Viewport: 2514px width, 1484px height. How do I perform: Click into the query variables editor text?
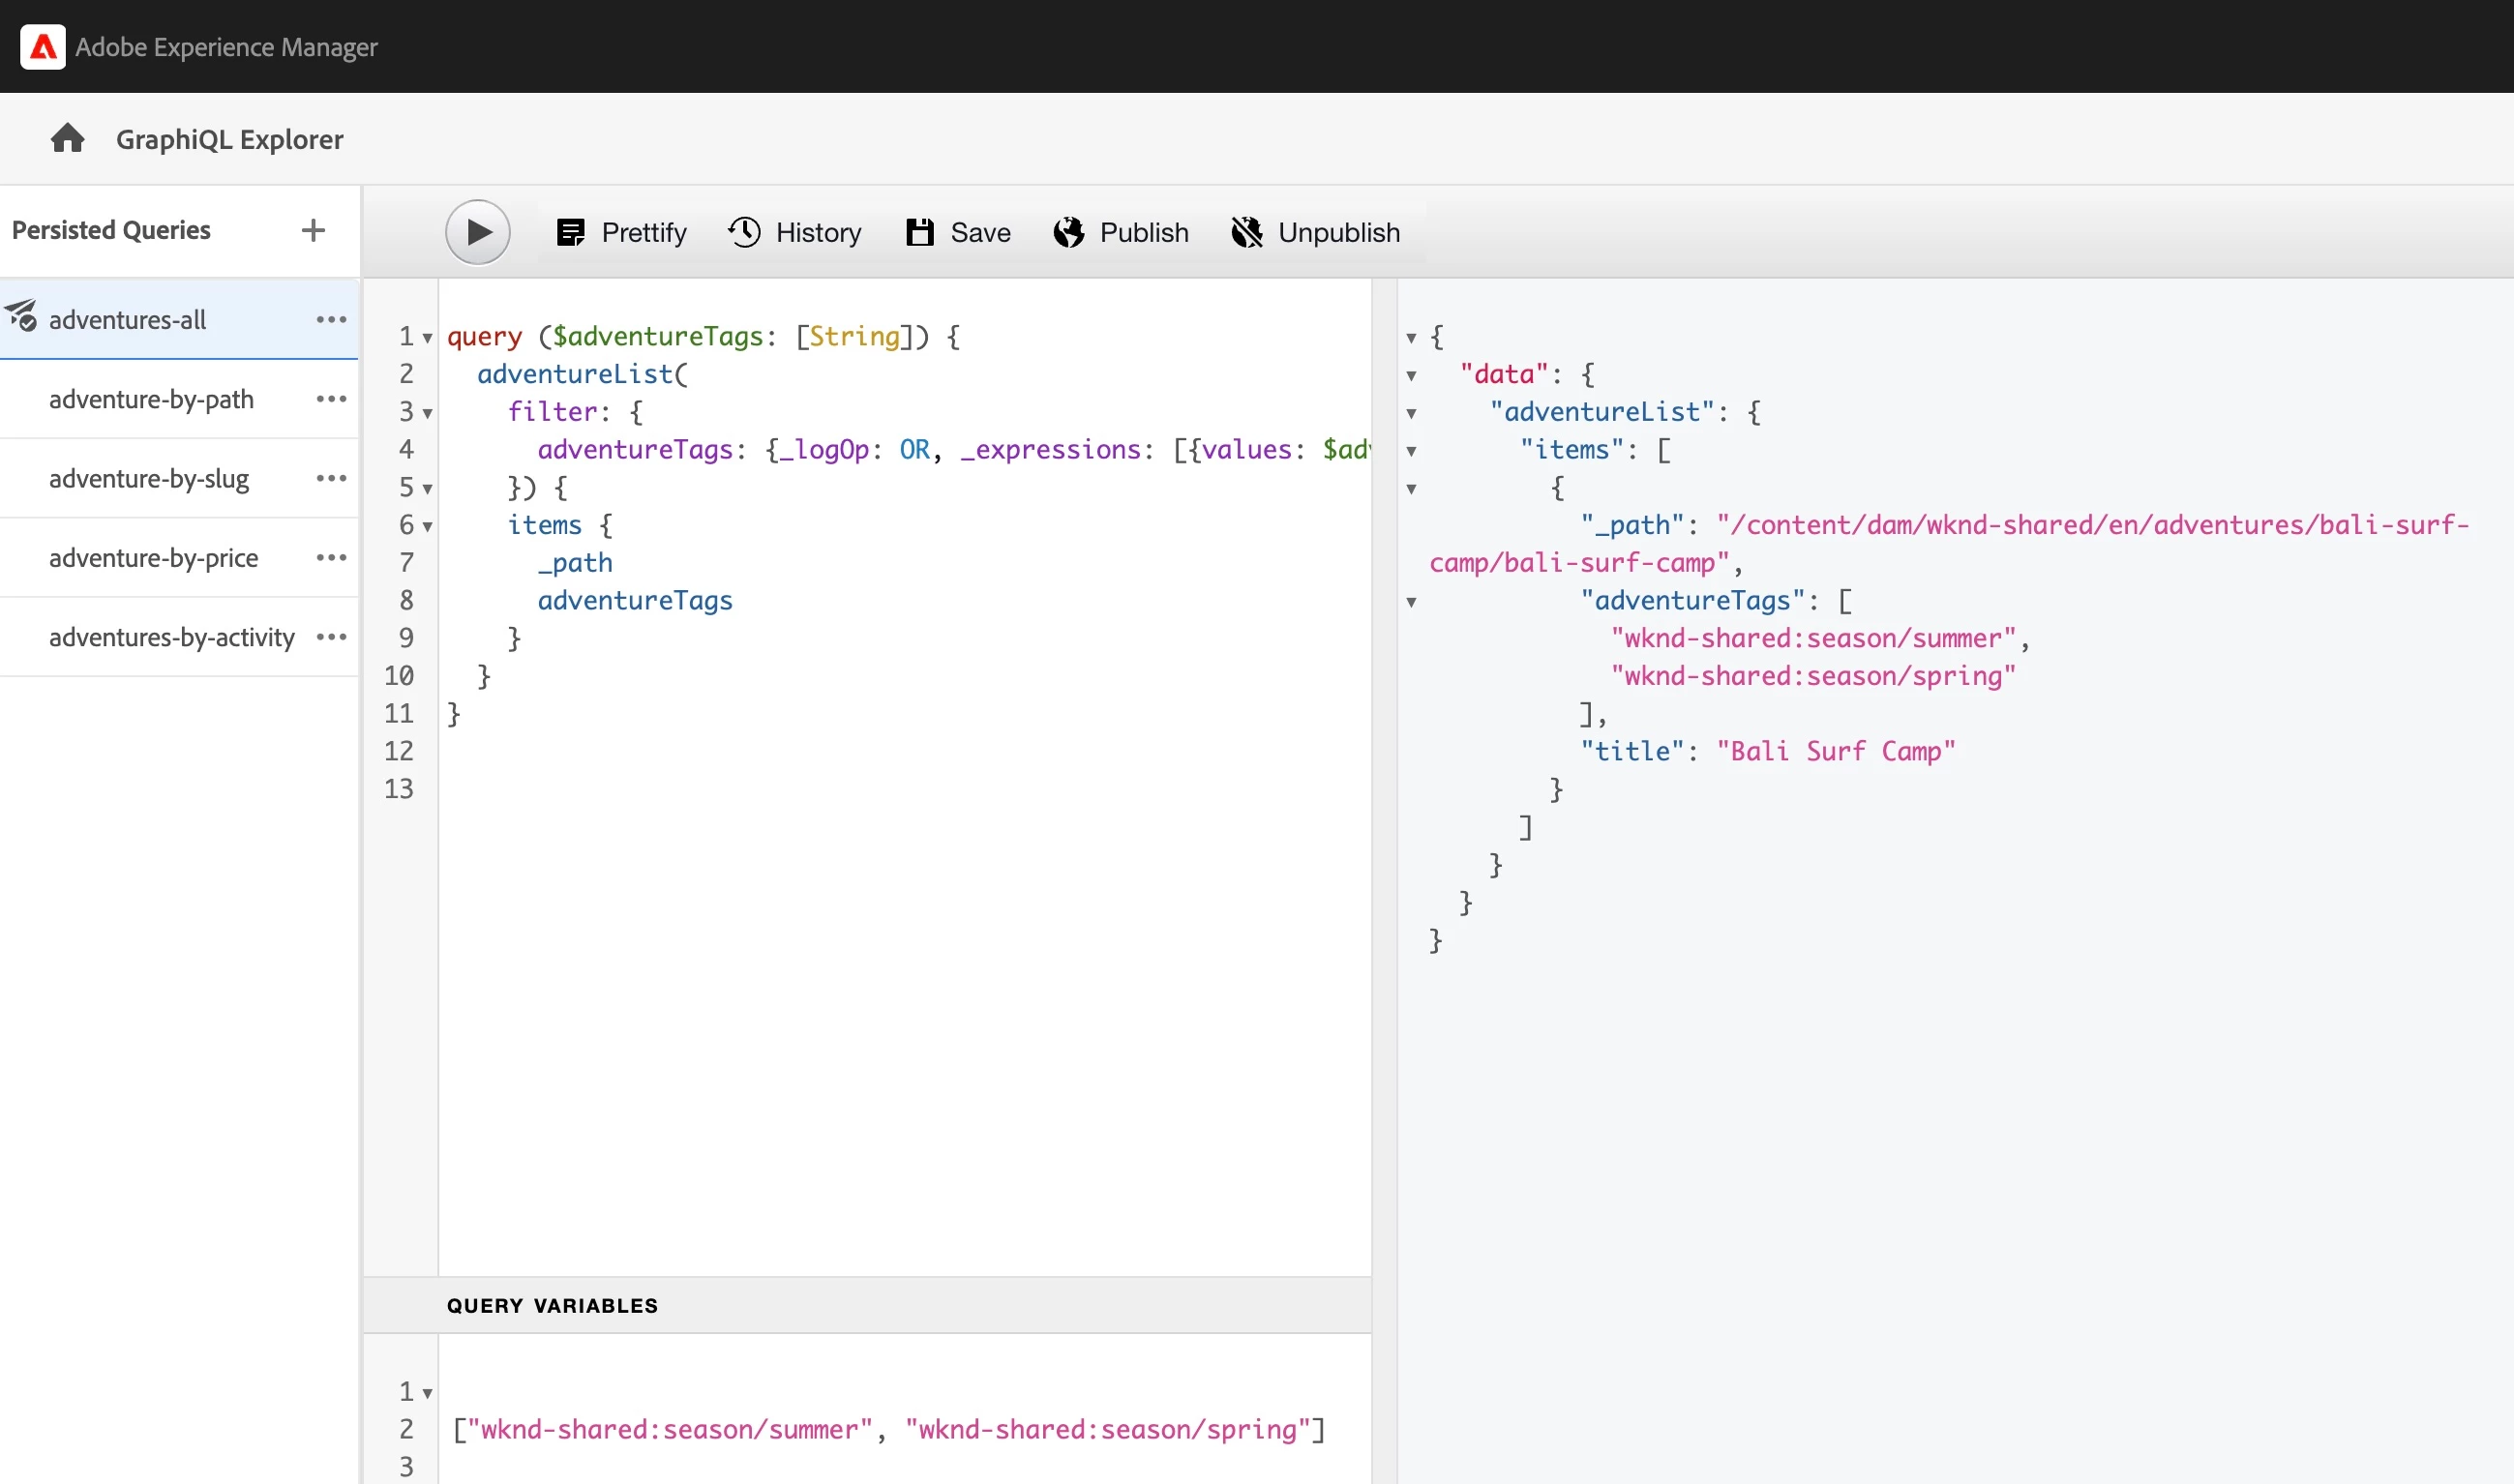pyautogui.click(x=888, y=1429)
